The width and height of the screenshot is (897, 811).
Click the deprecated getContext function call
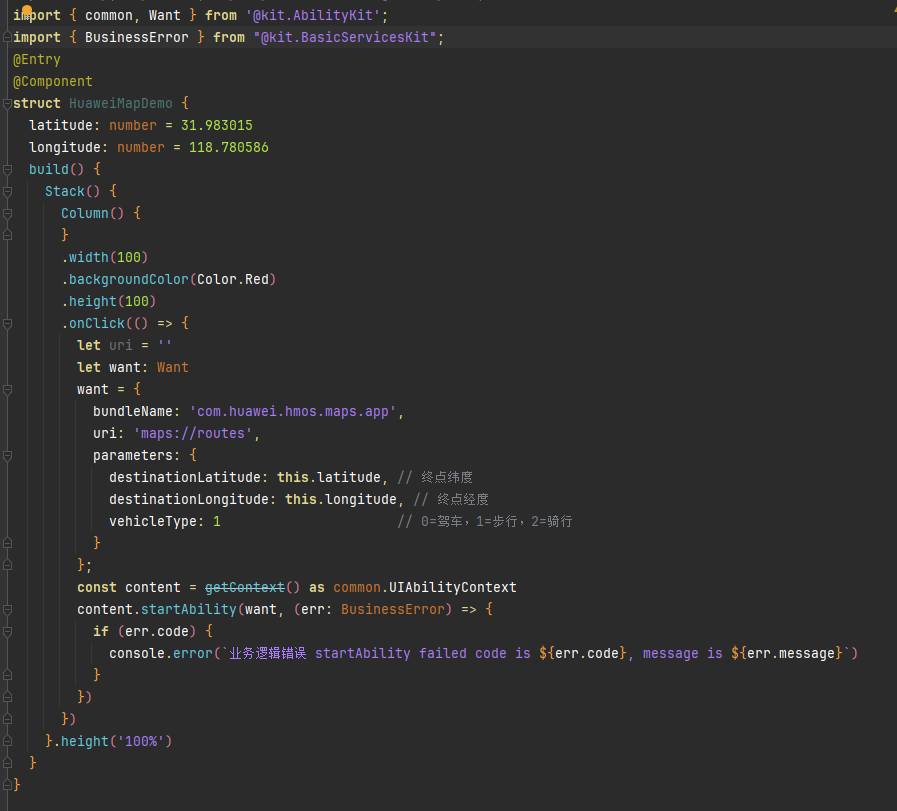(x=245, y=588)
